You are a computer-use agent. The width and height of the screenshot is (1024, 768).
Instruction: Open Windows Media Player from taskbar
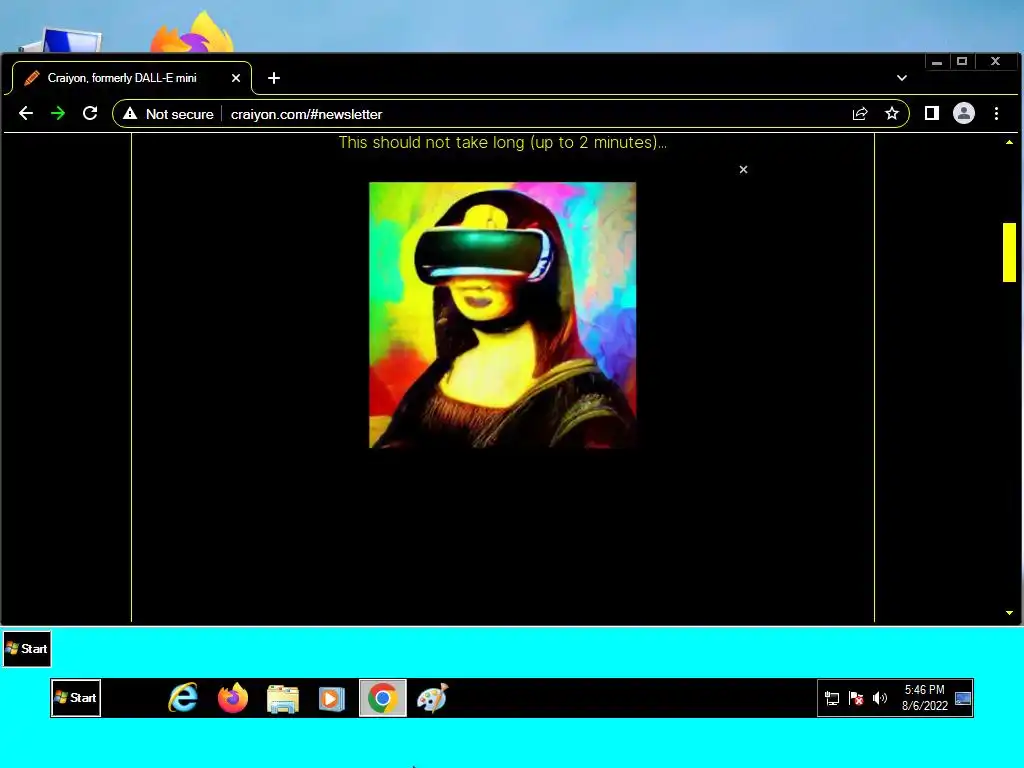(x=332, y=699)
